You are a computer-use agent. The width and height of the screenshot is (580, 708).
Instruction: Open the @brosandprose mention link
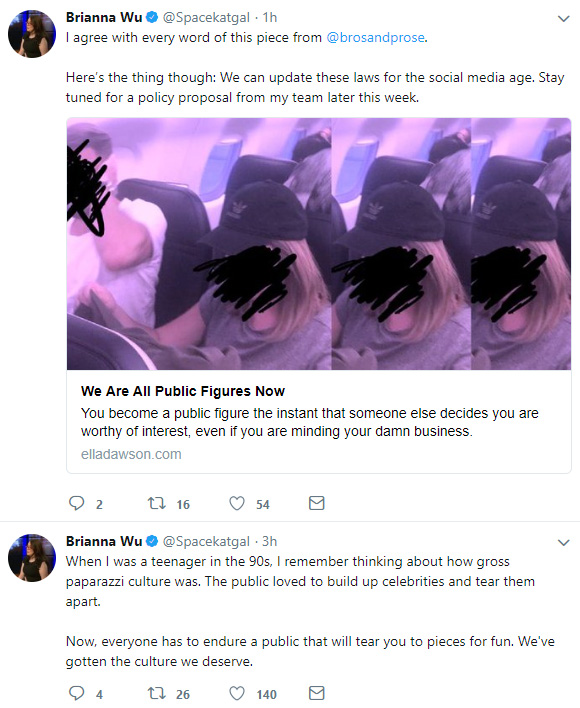coord(375,37)
